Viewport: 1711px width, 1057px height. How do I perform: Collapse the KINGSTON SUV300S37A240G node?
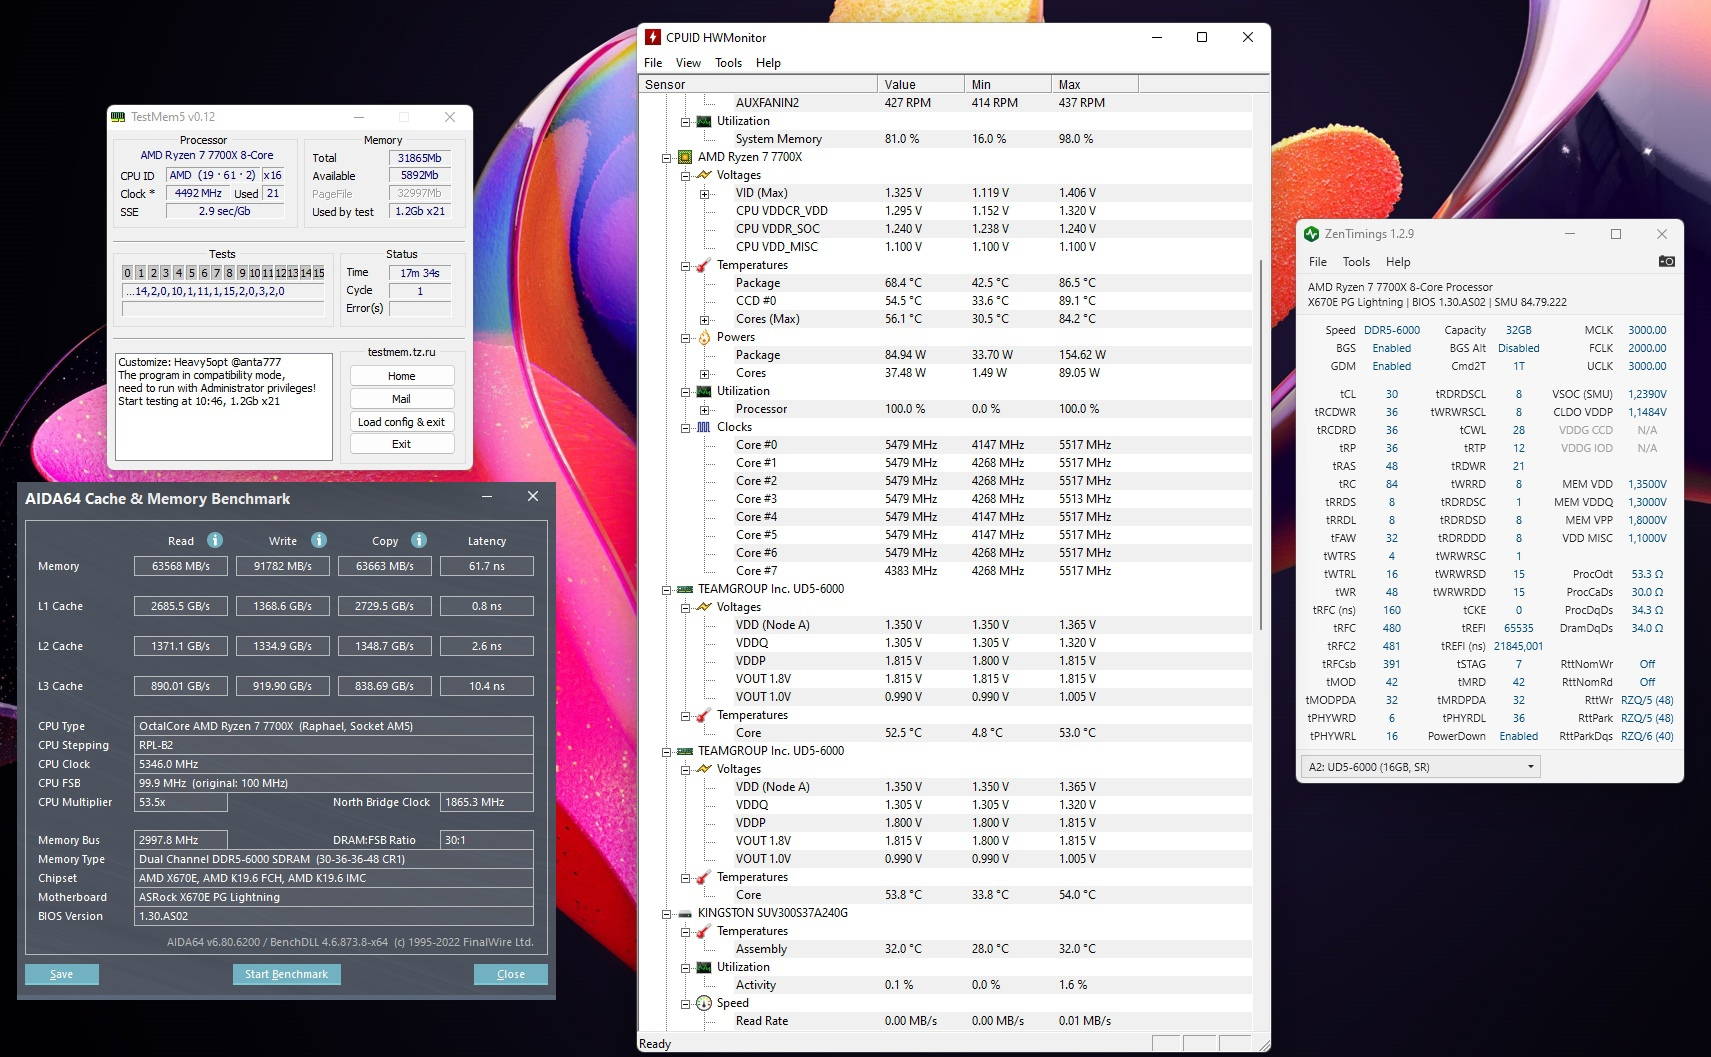(667, 913)
